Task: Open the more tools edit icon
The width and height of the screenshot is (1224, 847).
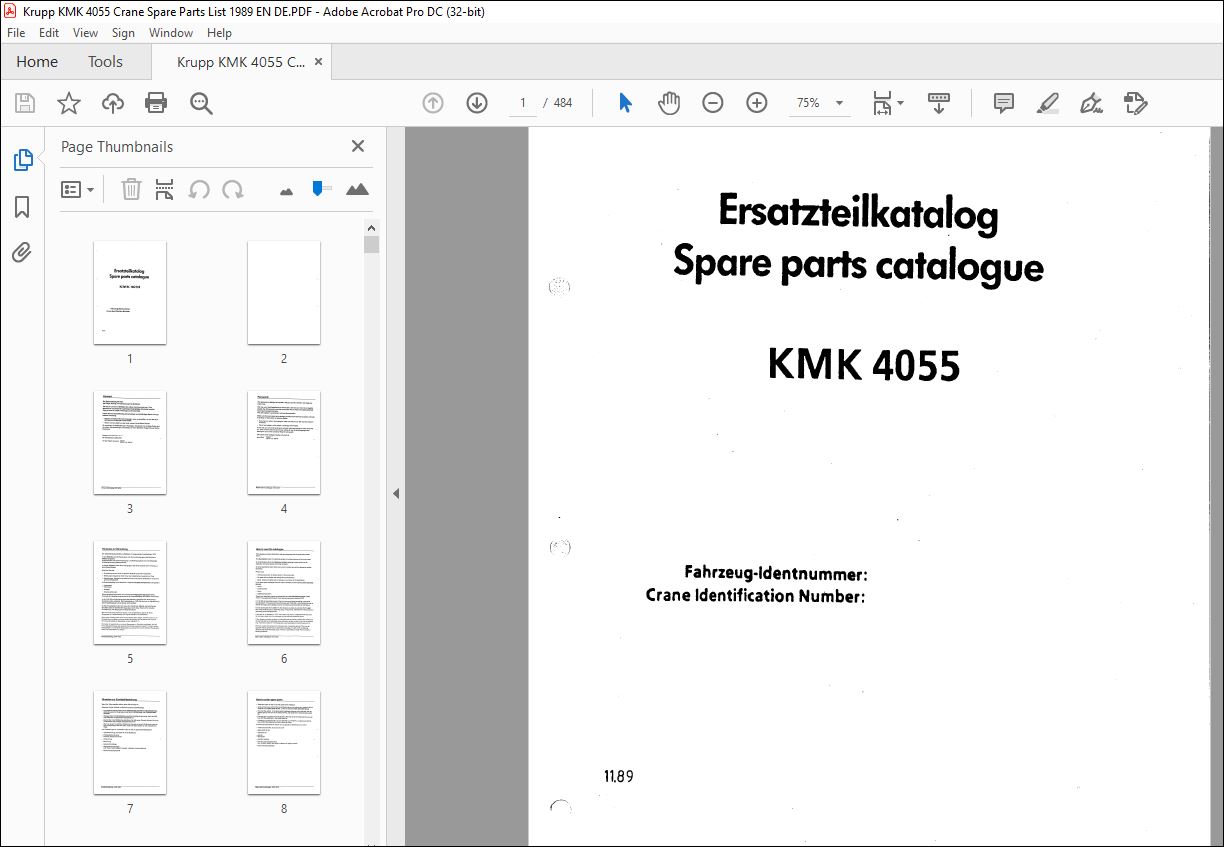Action: point(1135,103)
